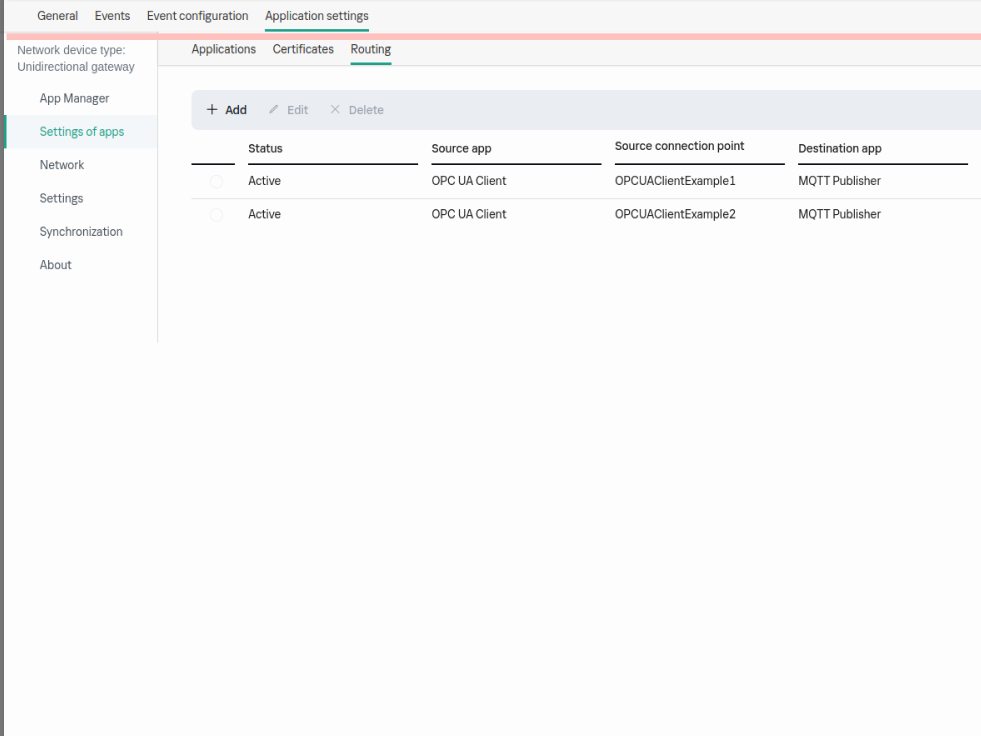
Task: Select Settings of apps in sidebar
Action: [82, 132]
